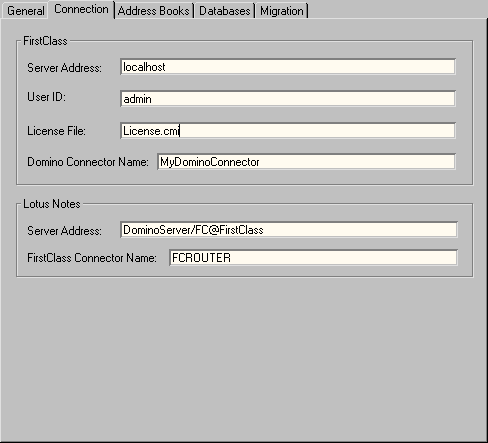488x443 pixels.
Task: Click the User ID field showing admin
Action: pyautogui.click(x=288, y=99)
